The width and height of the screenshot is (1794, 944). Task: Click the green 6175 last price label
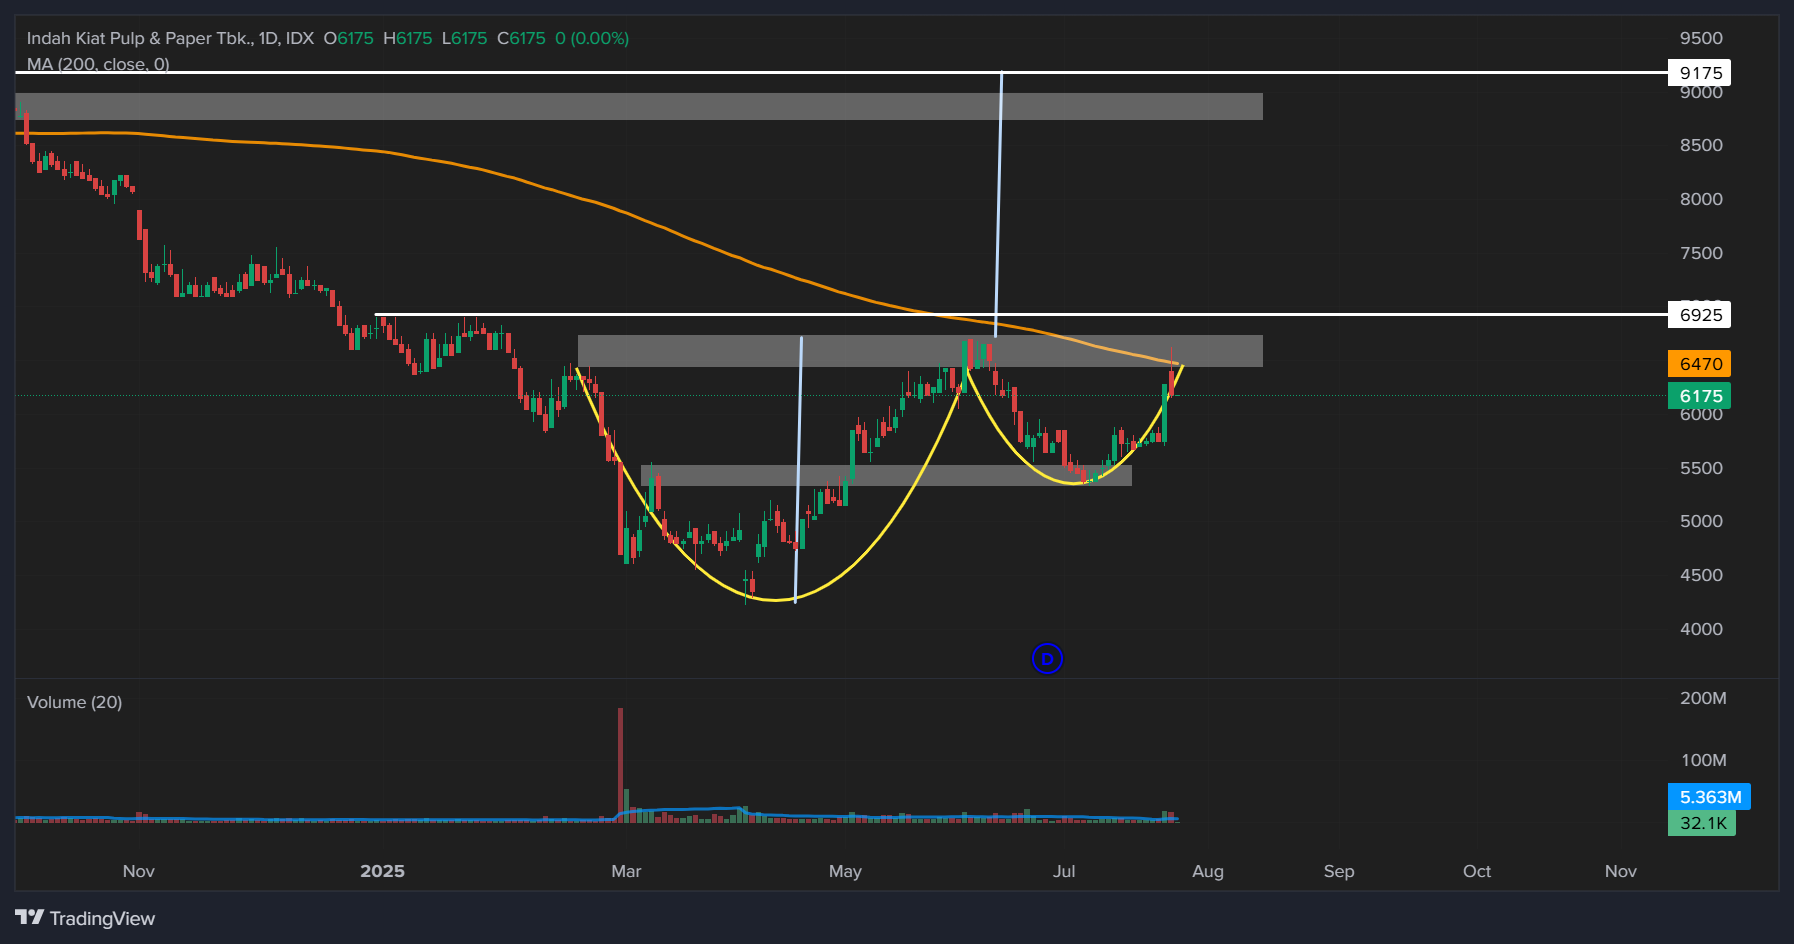coord(1700,396)
